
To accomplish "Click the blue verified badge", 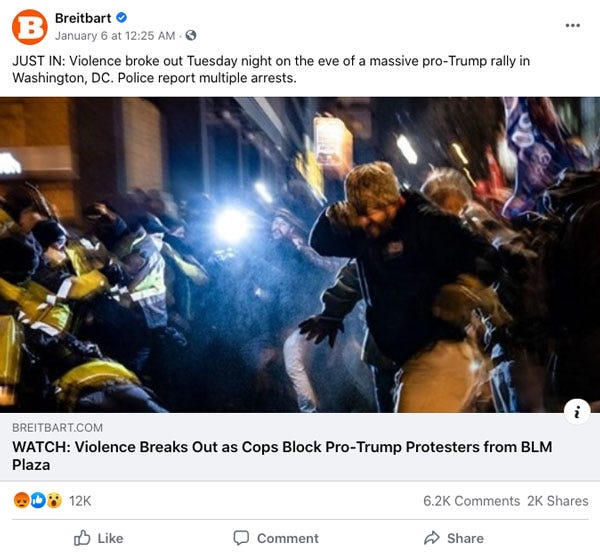I will pyautogui.click(x=122, y=18).
